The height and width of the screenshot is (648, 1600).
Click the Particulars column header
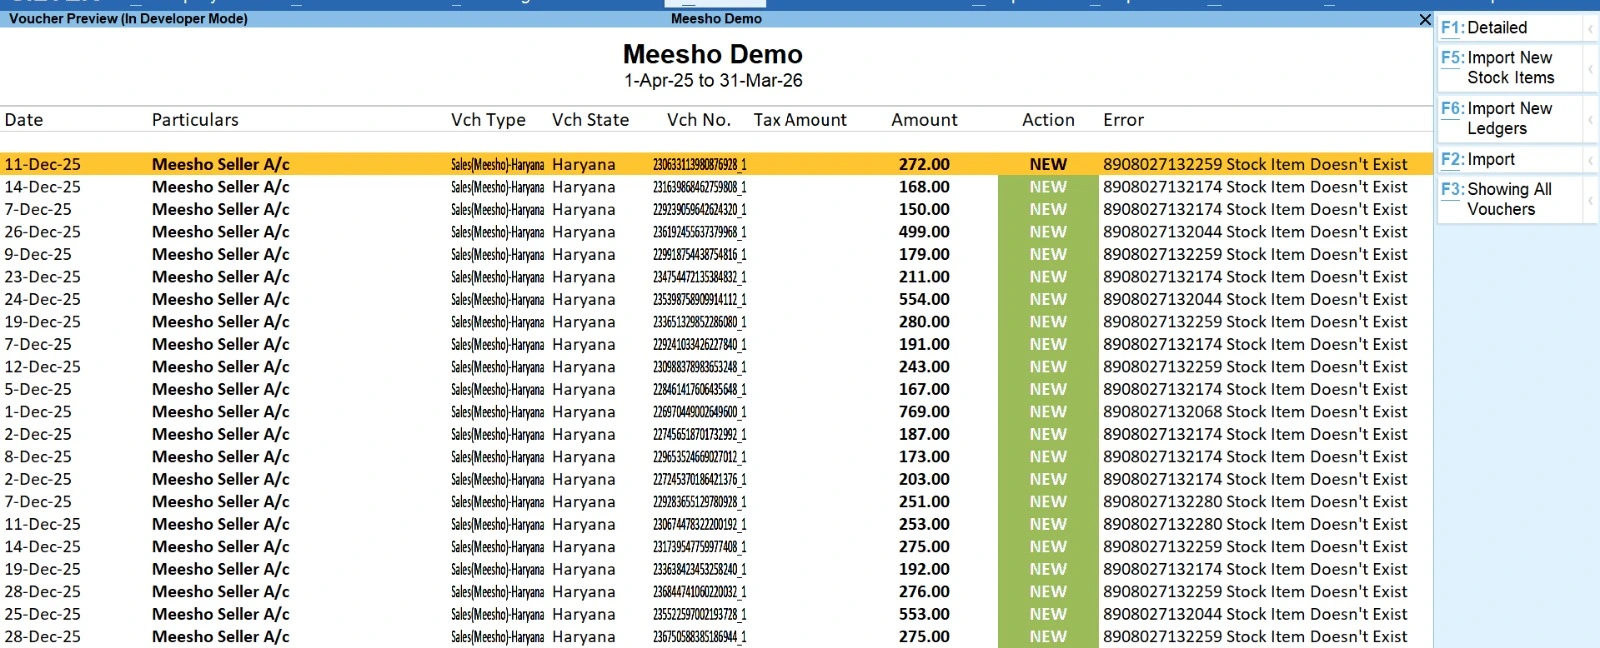pos(195,120)
